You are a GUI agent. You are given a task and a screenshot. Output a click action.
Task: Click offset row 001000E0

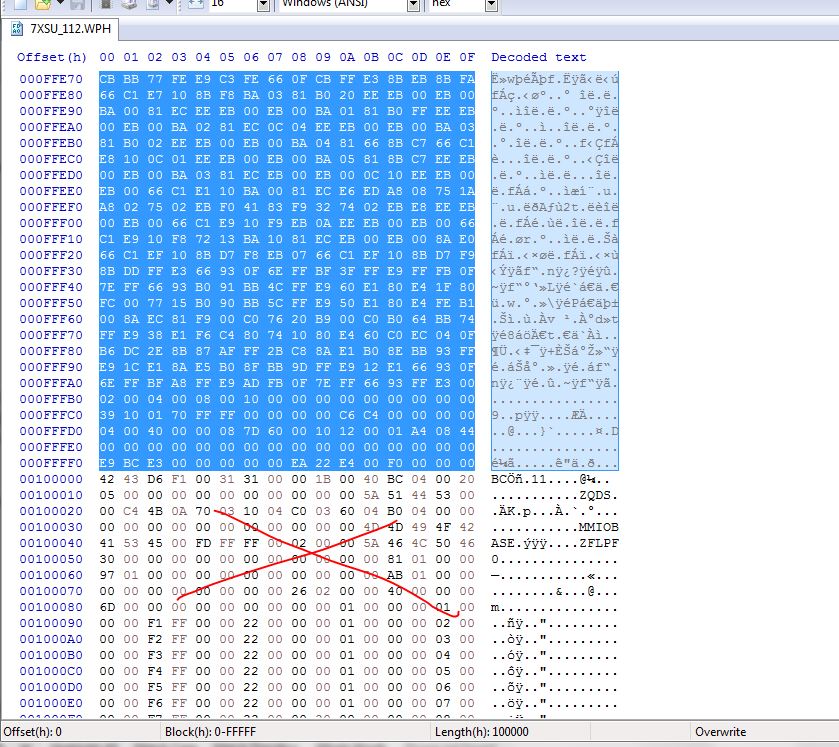pos(51,703)
